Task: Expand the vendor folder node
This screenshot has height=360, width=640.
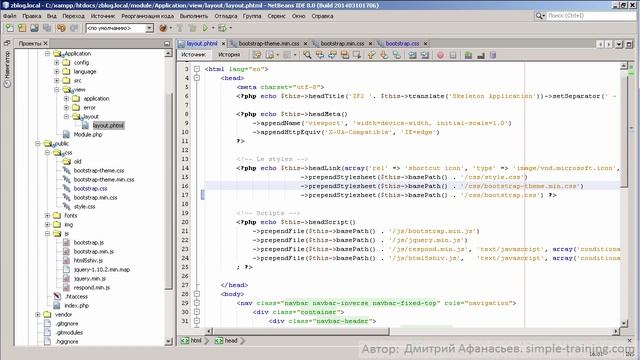Action: coord(38,314)
